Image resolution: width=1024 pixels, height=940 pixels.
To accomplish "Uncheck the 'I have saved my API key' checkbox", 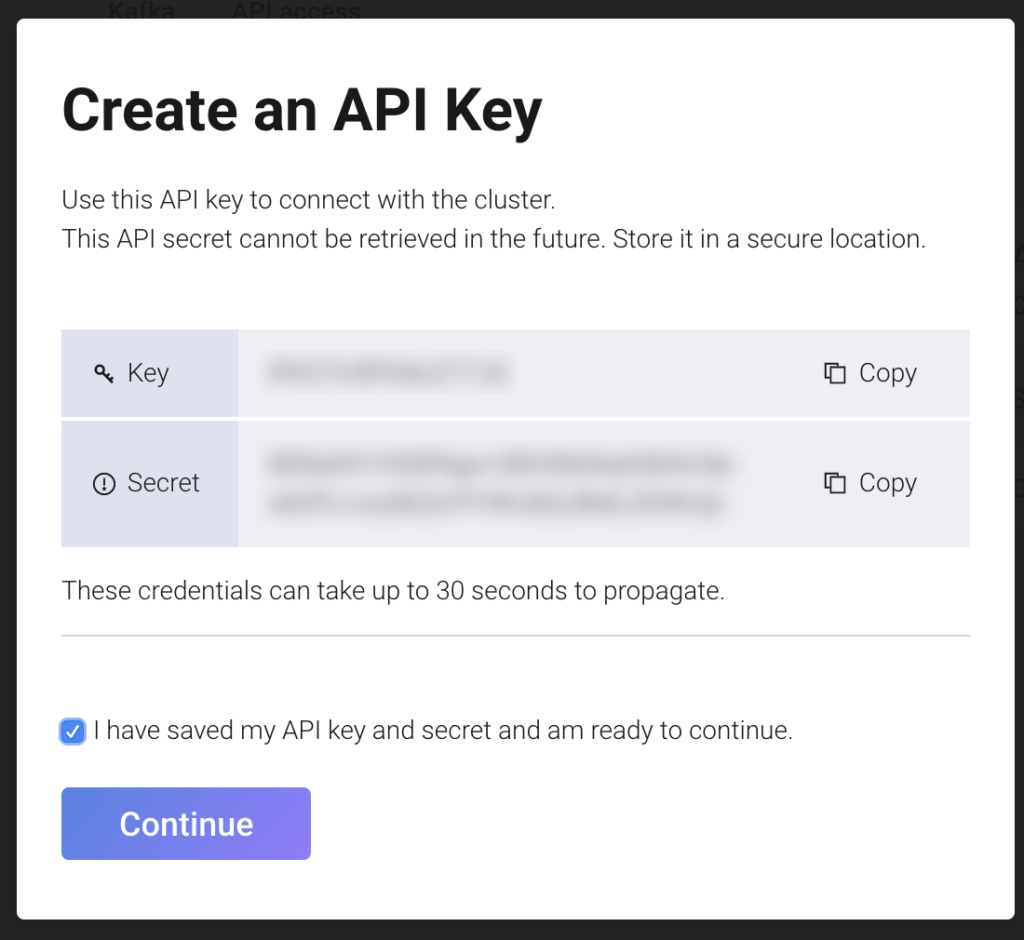I will 71,731.
